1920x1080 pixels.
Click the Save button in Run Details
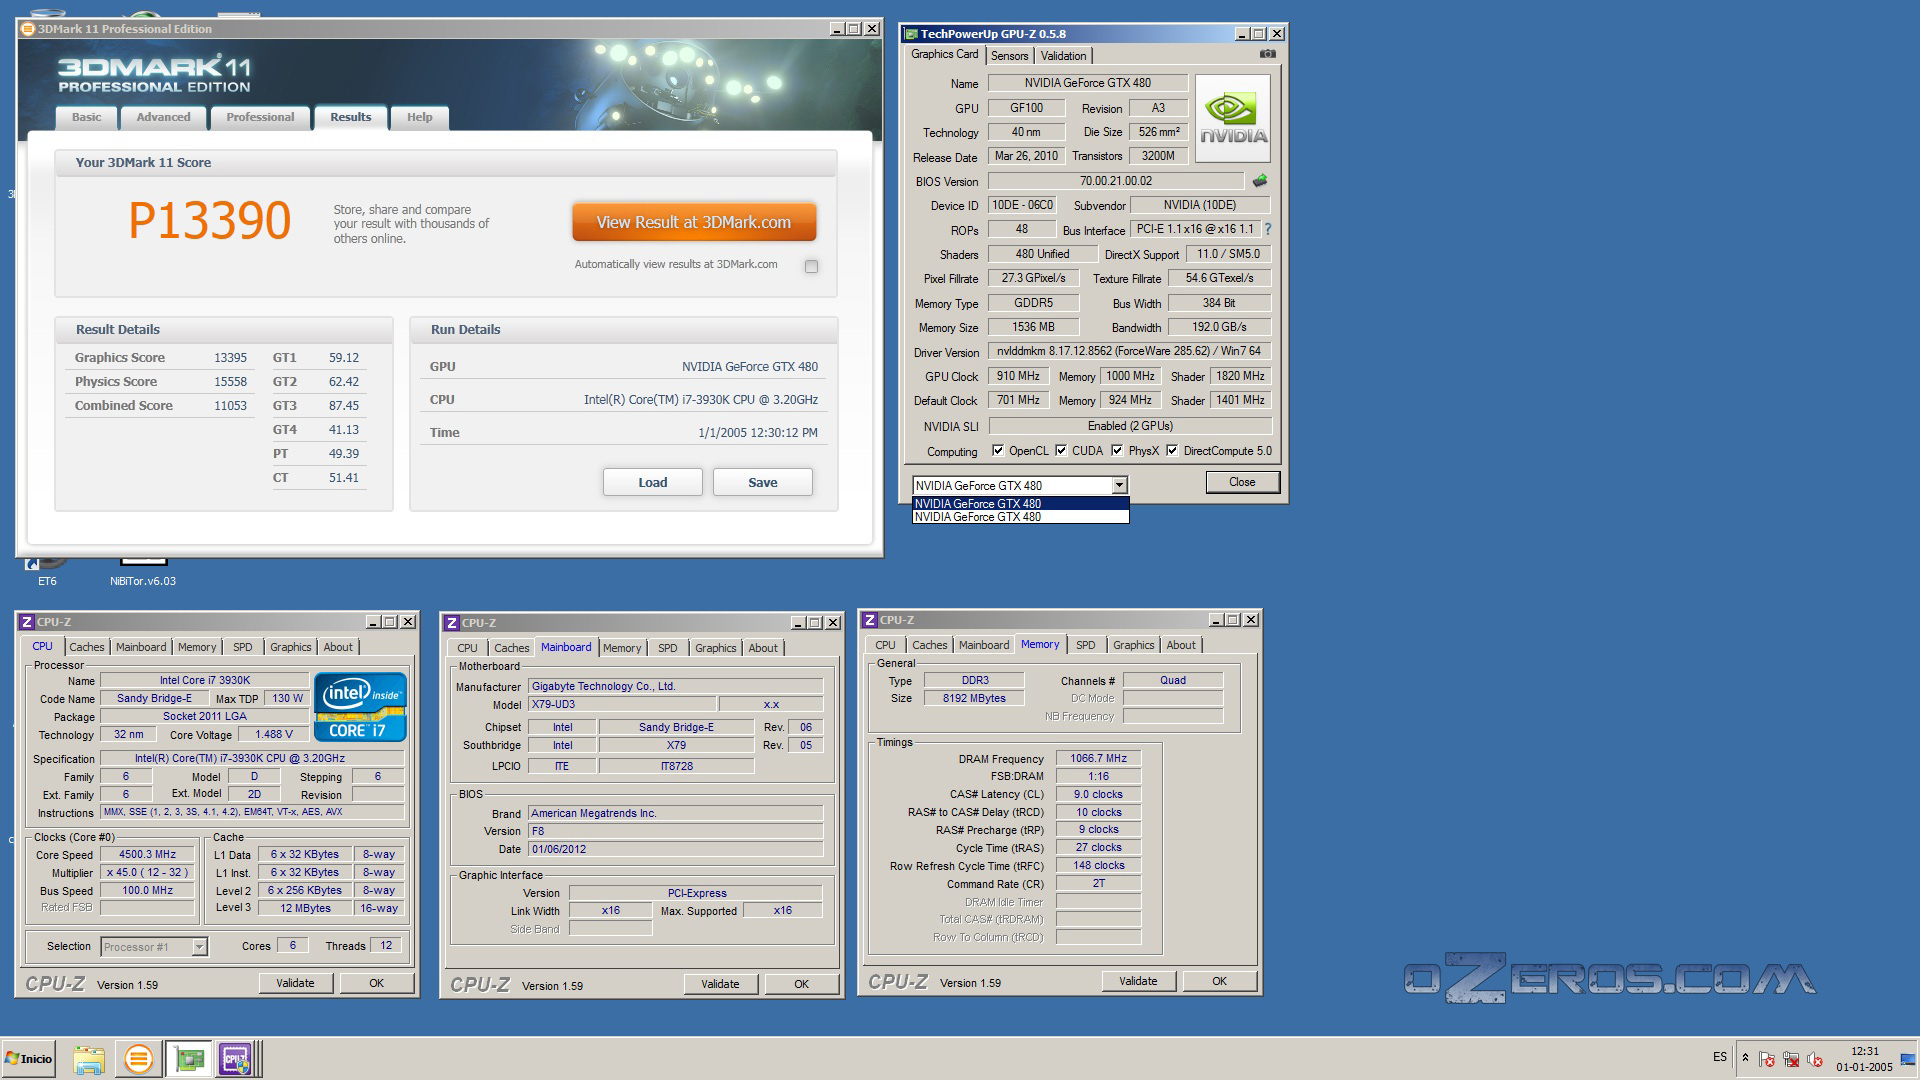coord(763,482)
